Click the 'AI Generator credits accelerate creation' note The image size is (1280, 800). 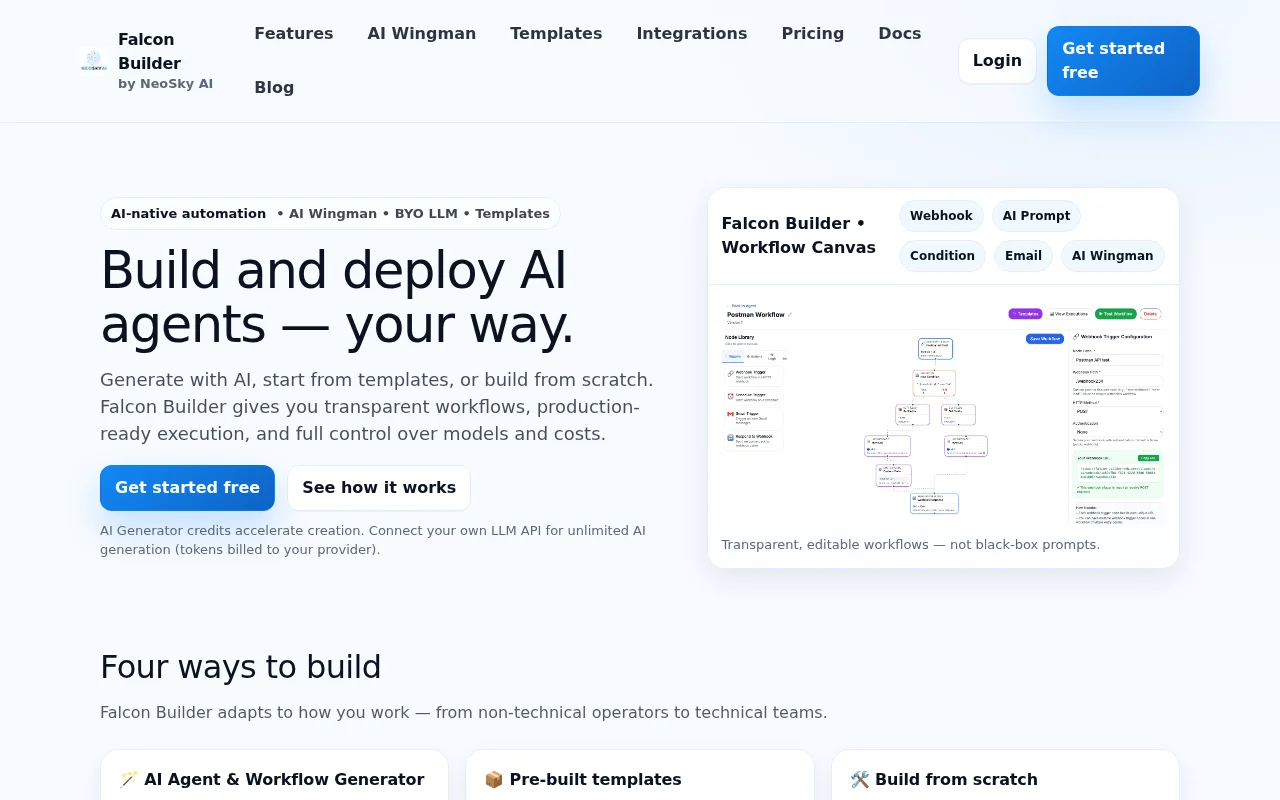pos(373,540)
